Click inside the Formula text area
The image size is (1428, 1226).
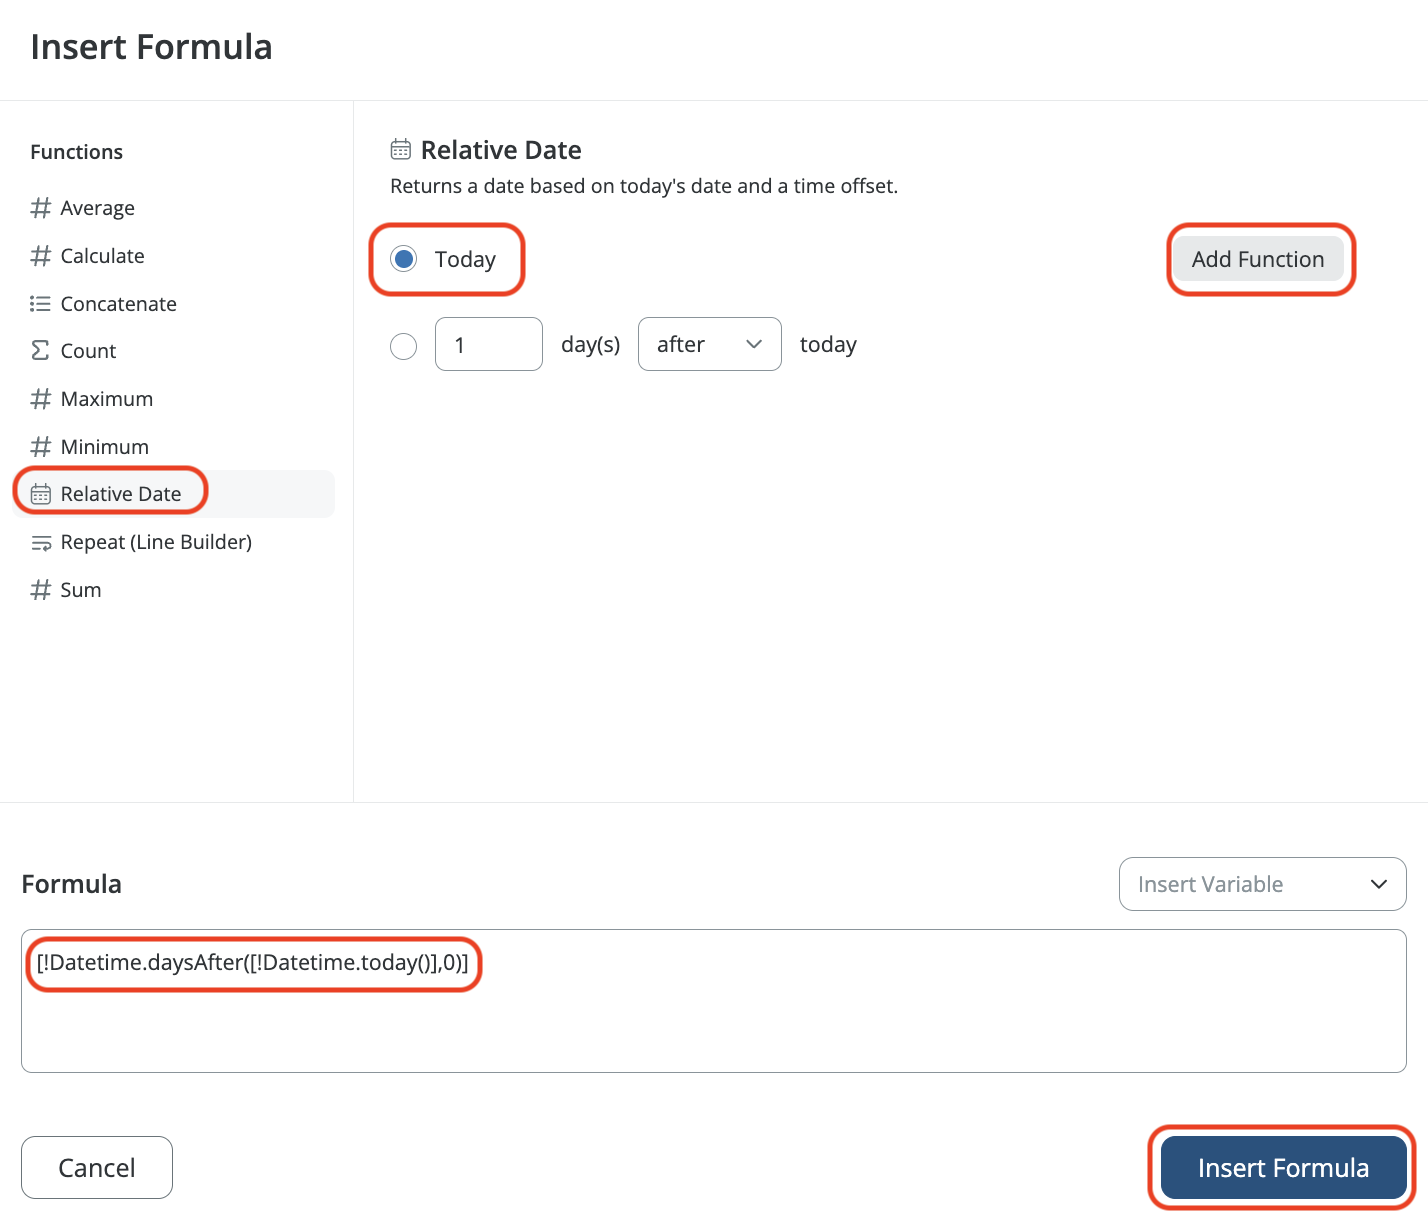[x=714, y=1001]
